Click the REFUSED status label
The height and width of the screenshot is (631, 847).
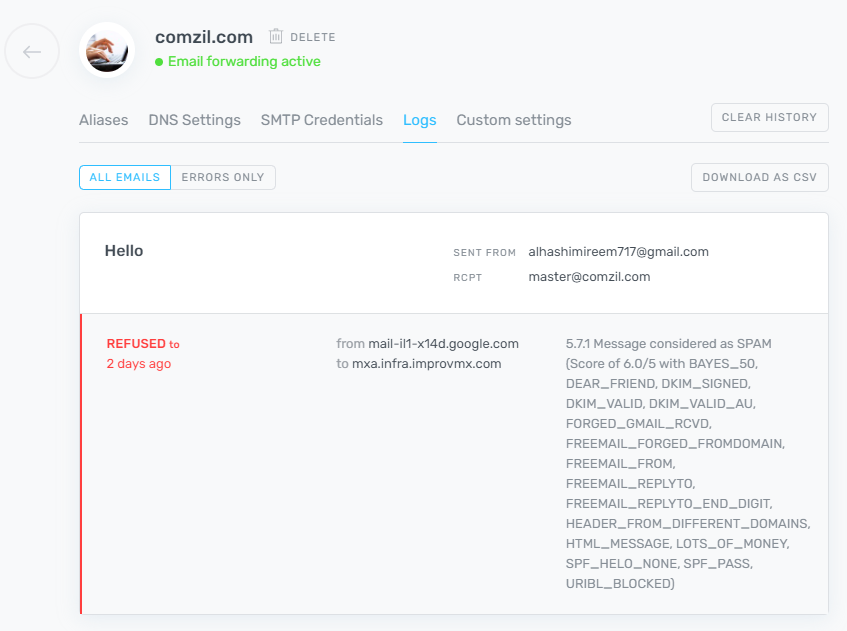[136, 344]
